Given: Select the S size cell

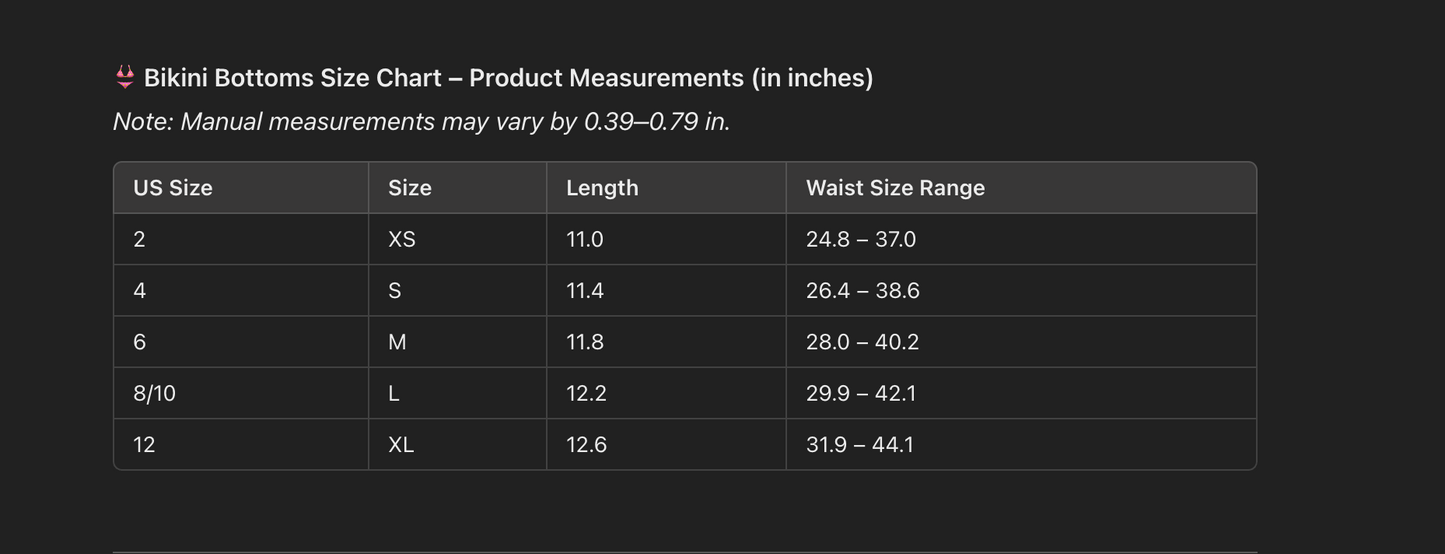Looking at the screenshot, I should tap(395, 291).
